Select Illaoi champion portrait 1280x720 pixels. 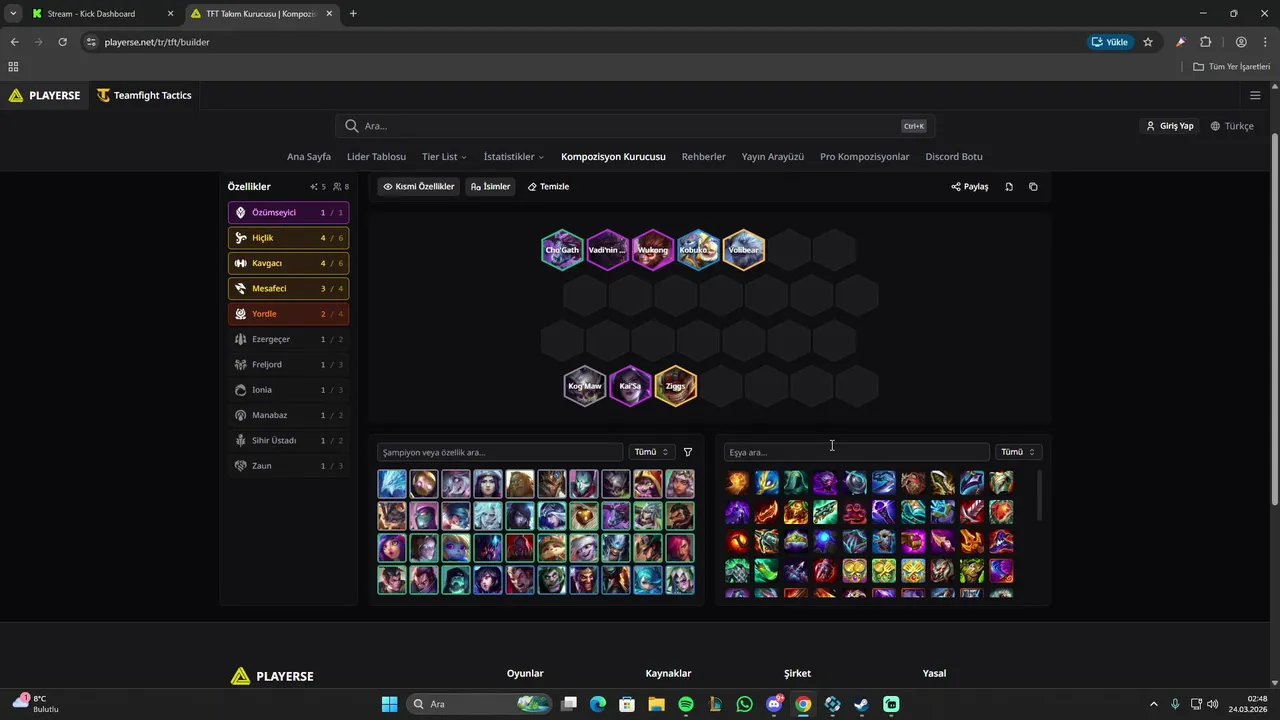click(x=520, y=484)
